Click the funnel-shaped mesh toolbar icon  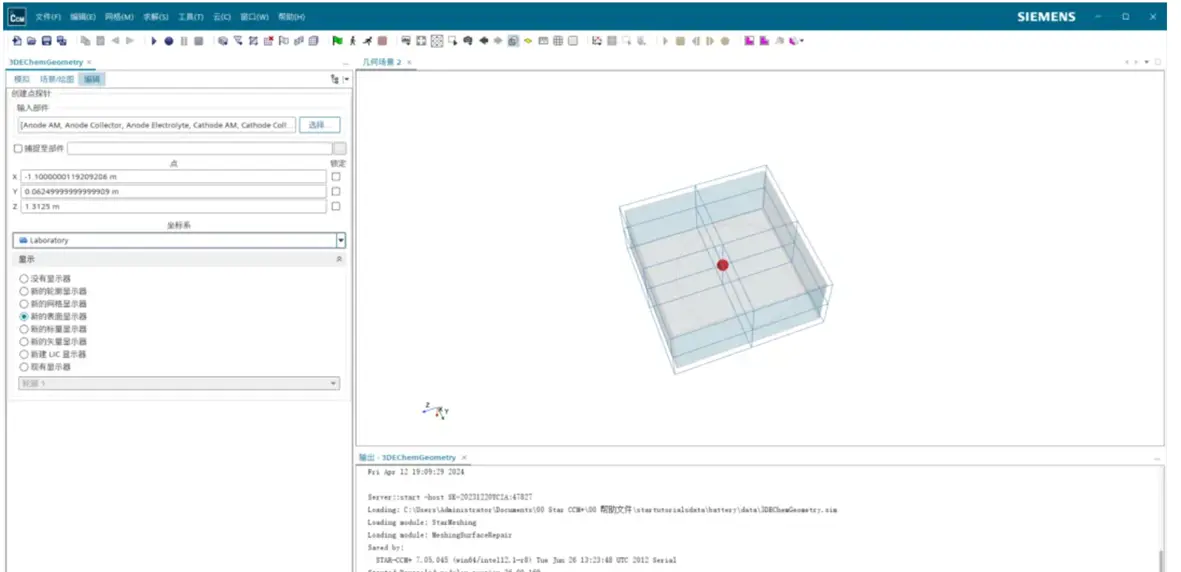coord(238,41)
